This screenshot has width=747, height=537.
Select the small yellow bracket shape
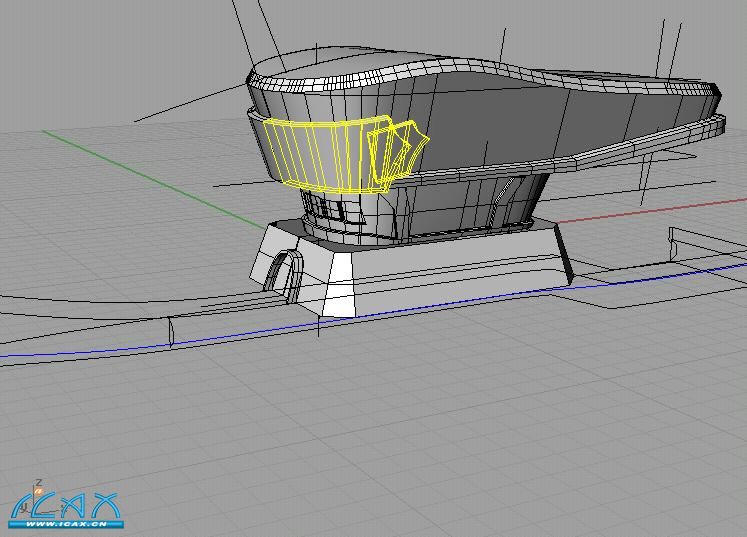click(398, 153)
